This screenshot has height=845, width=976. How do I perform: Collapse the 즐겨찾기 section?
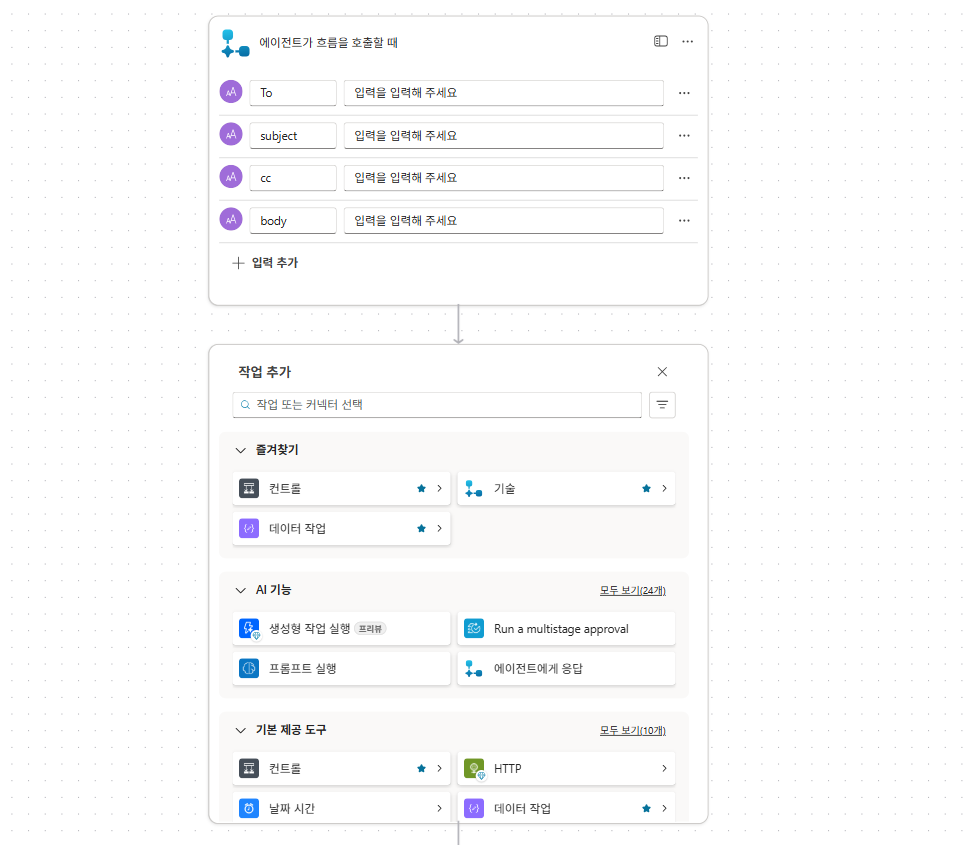click(241, 450)
